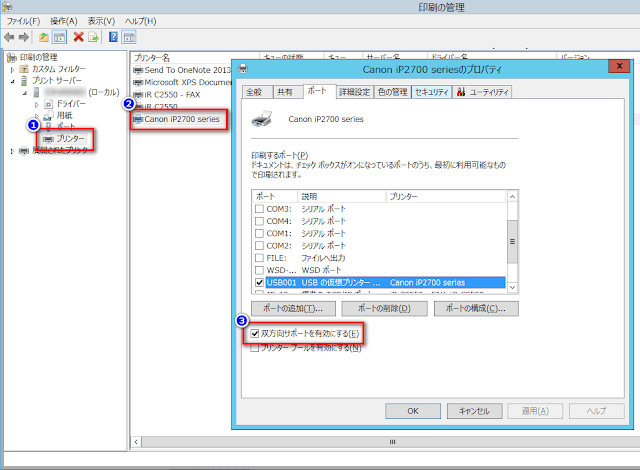The image size is (640, 470).
Task: Check the COM4: port checkbox
Action: click(259, 221)
